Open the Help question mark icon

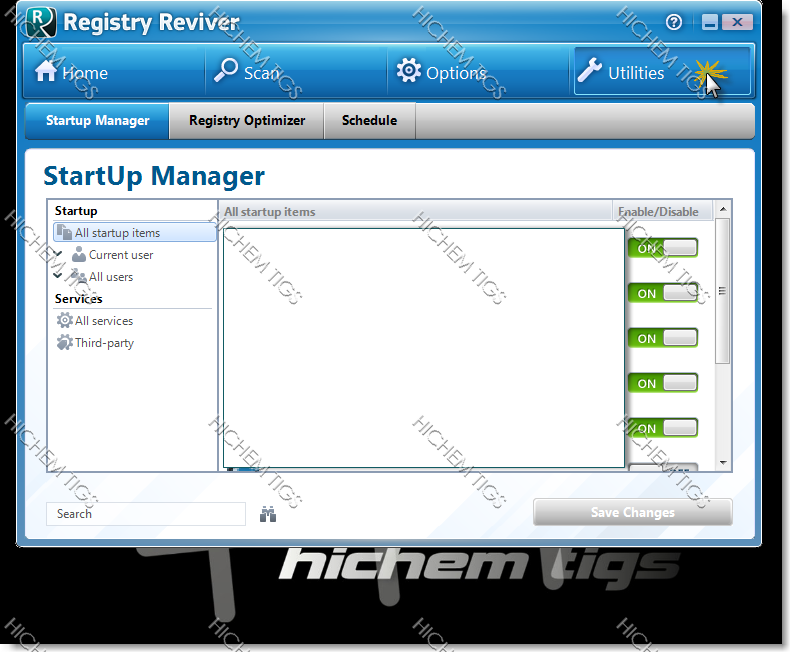click(x=674, y=22)
